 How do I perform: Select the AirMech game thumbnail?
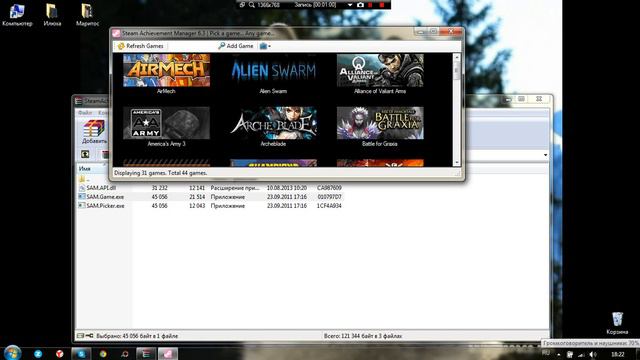(x=167, y=70)
